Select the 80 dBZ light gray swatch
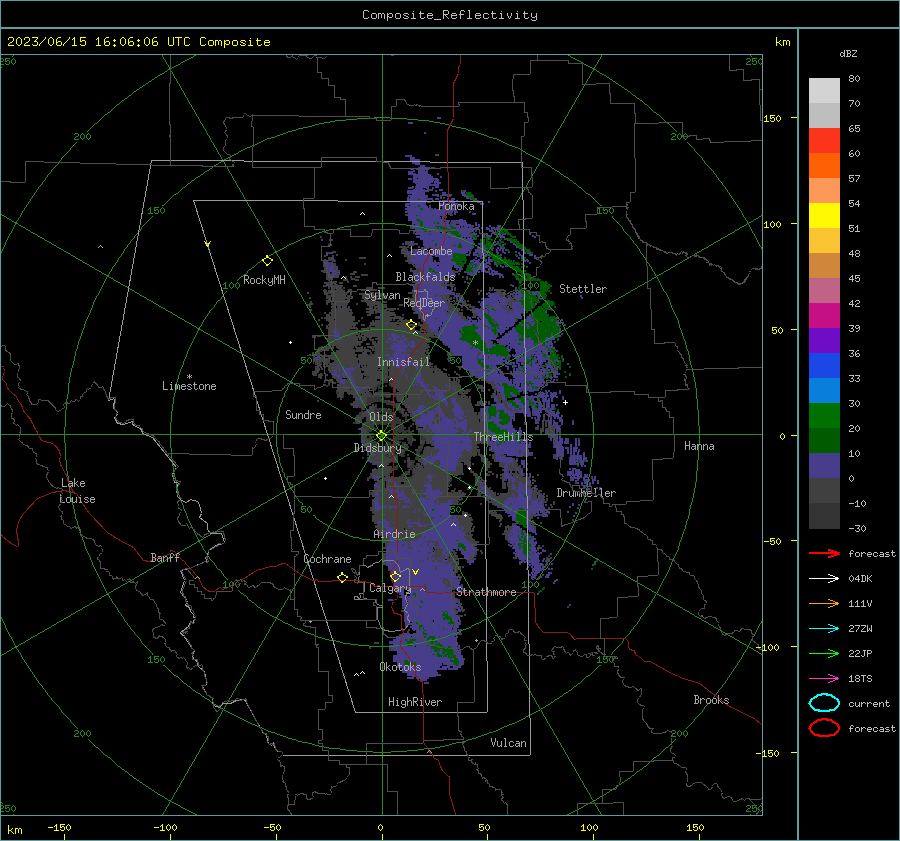 (x=824, y=90)
